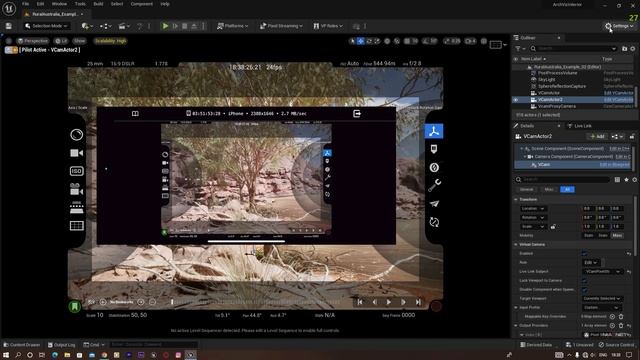The image size is (640, 360).
Task: Select the highlighted blue tripod icon on the VCam right panel
Action: point(434,131)
